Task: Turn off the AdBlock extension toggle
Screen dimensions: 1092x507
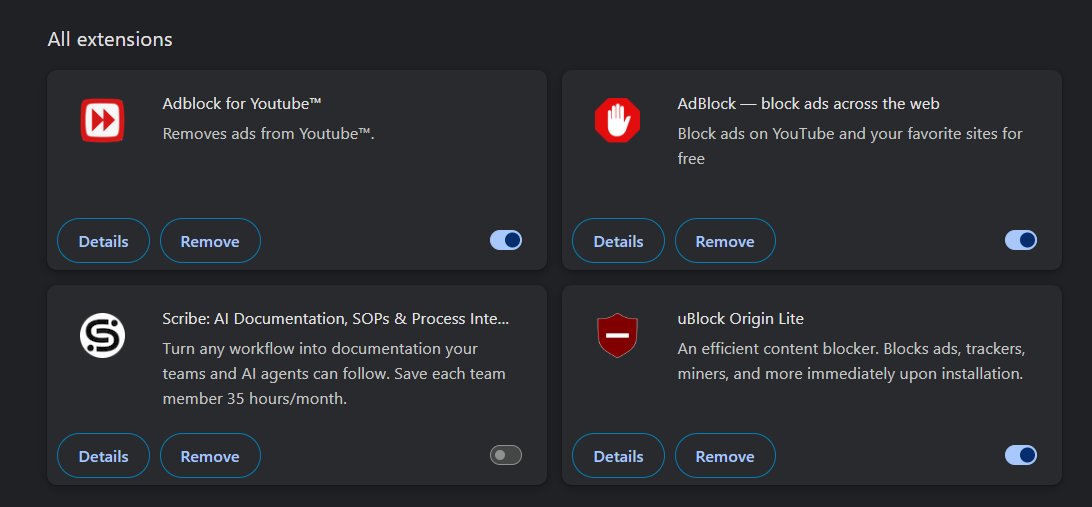Action: [1021, 240]
